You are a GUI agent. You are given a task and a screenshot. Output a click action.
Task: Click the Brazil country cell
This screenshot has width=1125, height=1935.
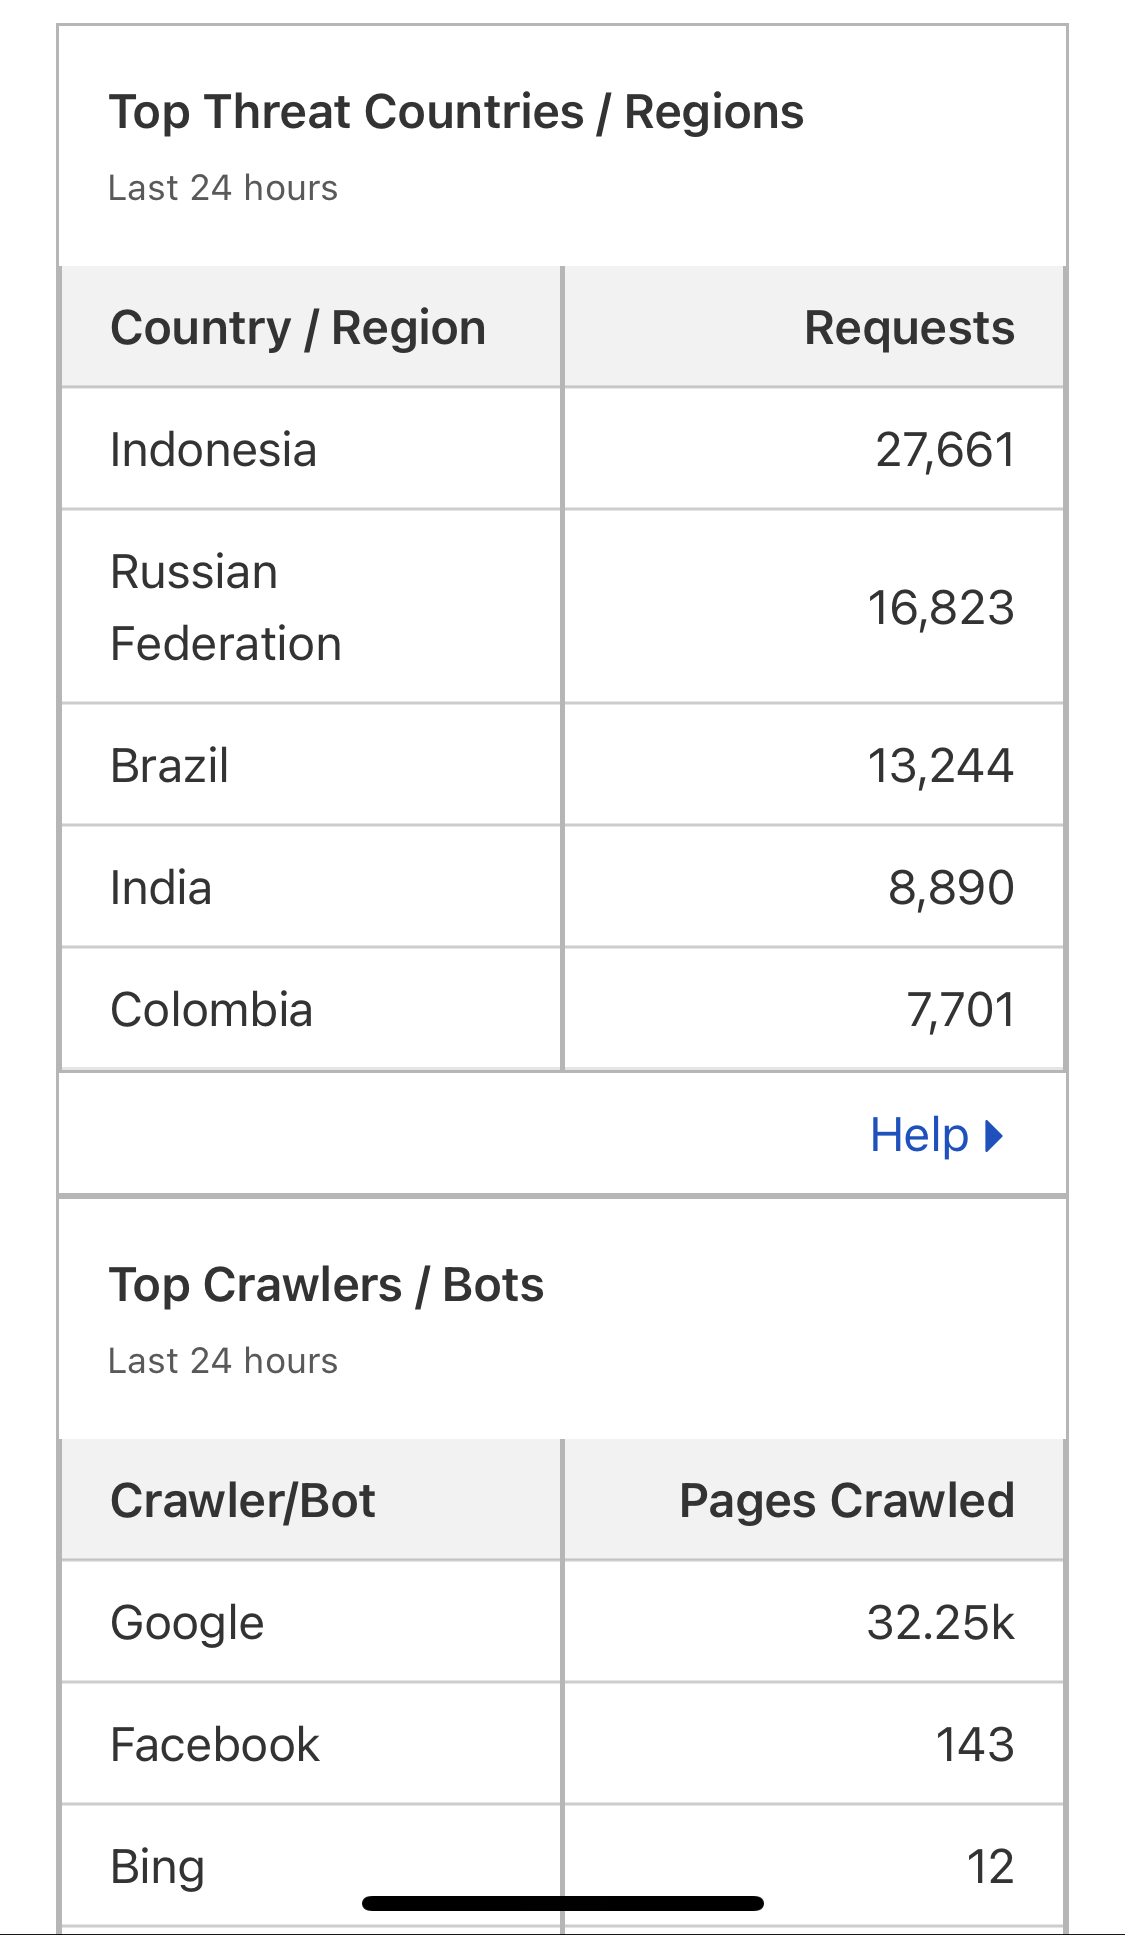[312, 766]
